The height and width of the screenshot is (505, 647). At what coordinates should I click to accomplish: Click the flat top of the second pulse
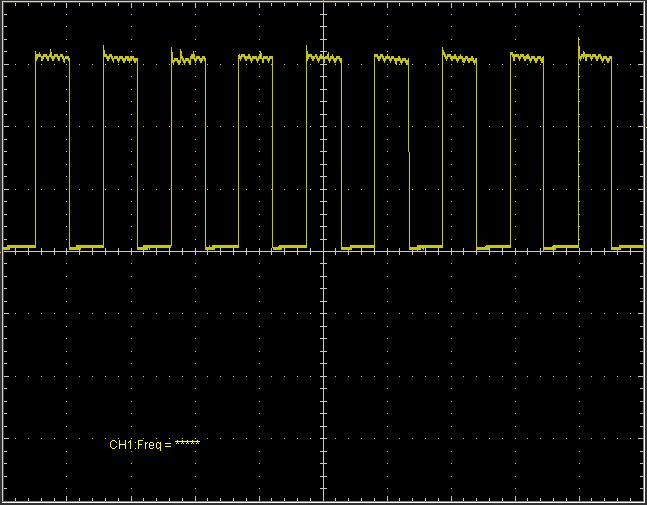(x=120, y=59)
